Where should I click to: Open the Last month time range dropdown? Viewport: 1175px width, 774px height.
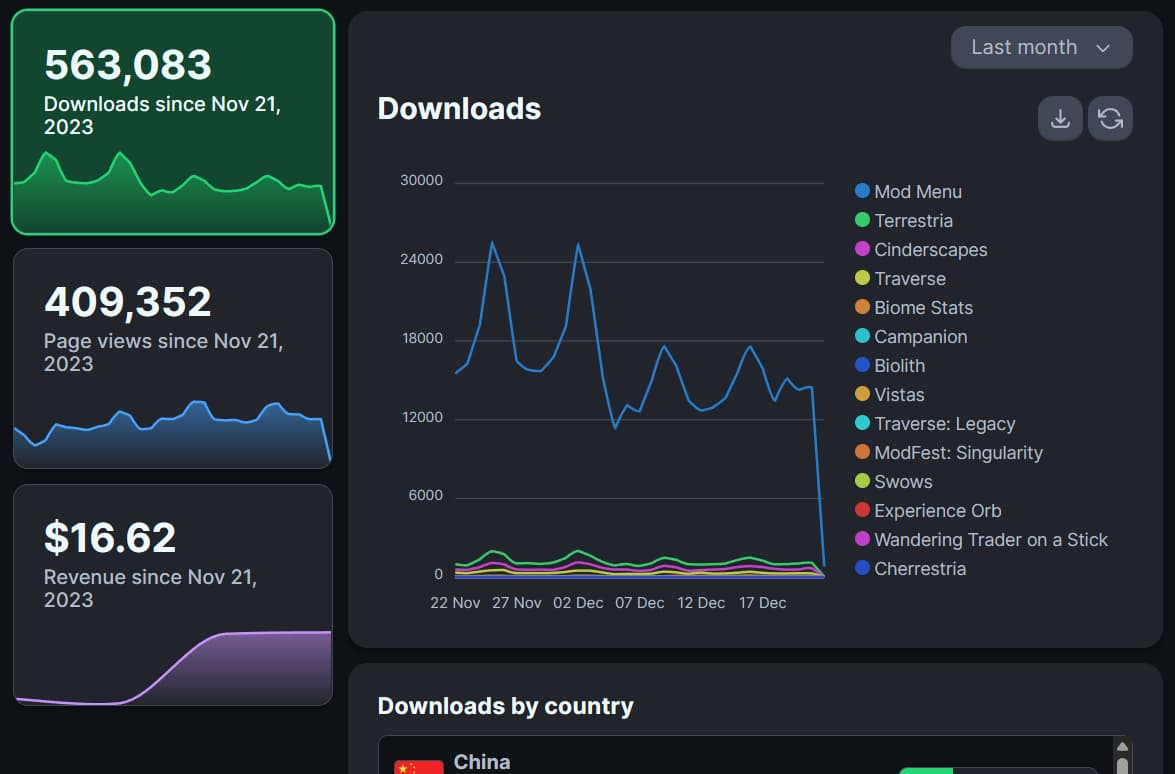pos(1040,47)
